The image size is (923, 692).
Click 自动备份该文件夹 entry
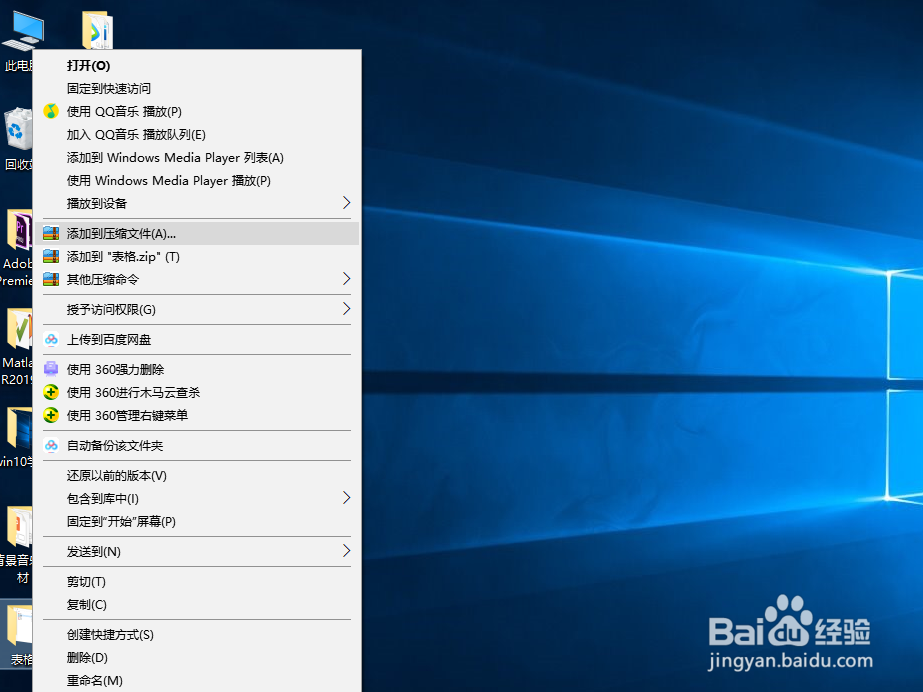coord(197,445)
